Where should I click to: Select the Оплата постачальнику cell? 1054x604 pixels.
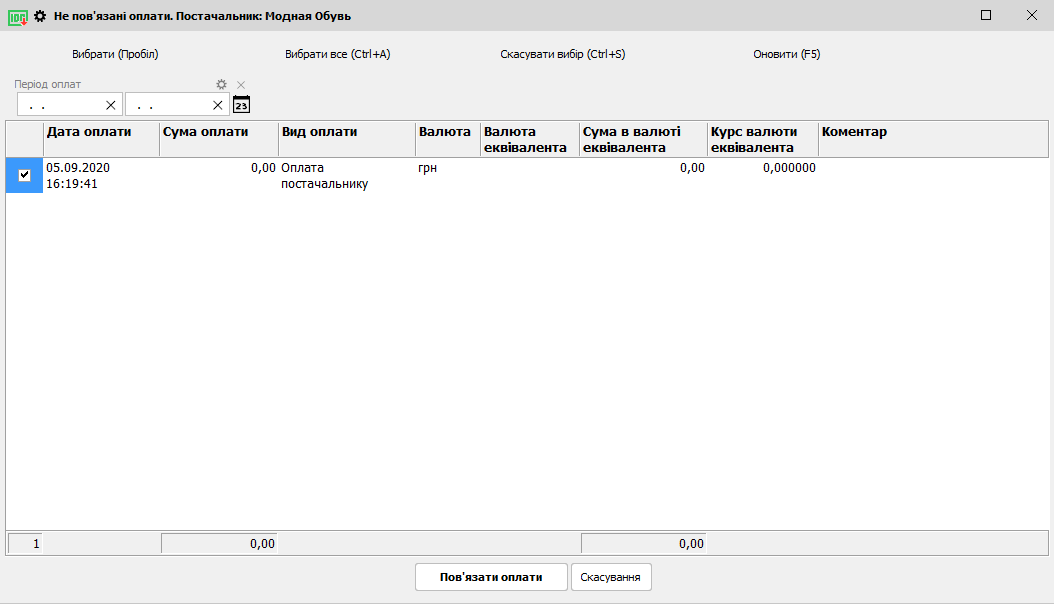346,176
